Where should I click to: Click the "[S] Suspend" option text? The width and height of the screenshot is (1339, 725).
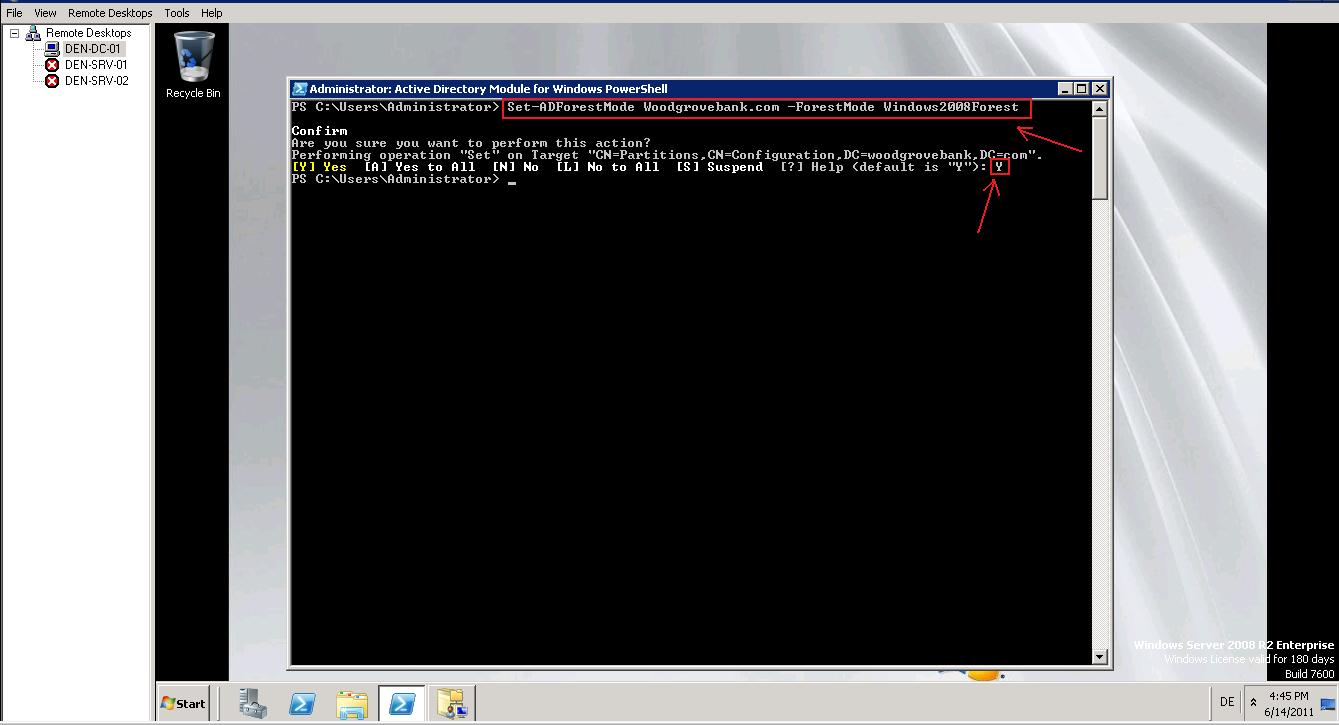pyautogui.click(x=720, y=167)
